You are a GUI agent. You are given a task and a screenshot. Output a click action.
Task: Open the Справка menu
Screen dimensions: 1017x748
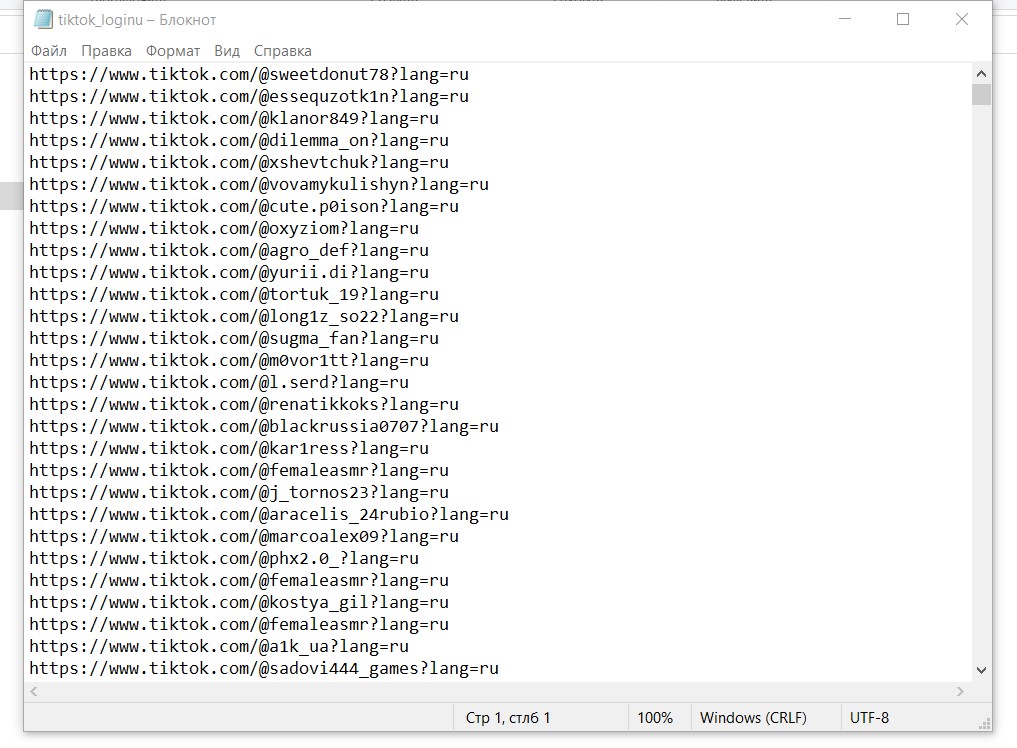click(282, 51)
